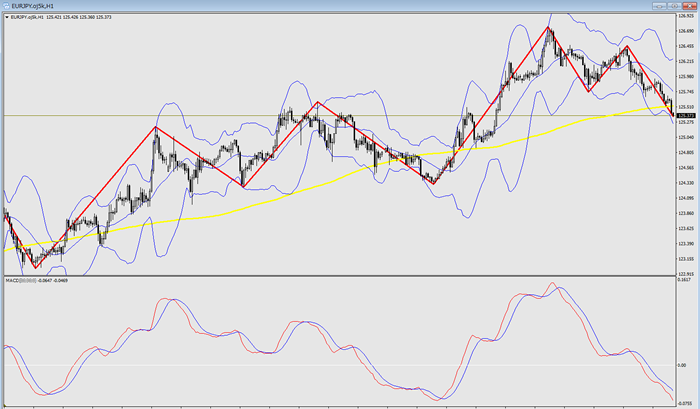Close the EURJPY chart window
Image resolution: width=700 pixels, height=409 pixels.
[x=689, y=6]
